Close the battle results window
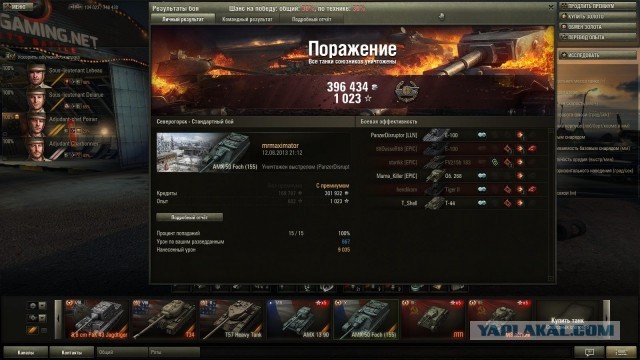Screen dimensions: 640x360 [x=551, y=7]
